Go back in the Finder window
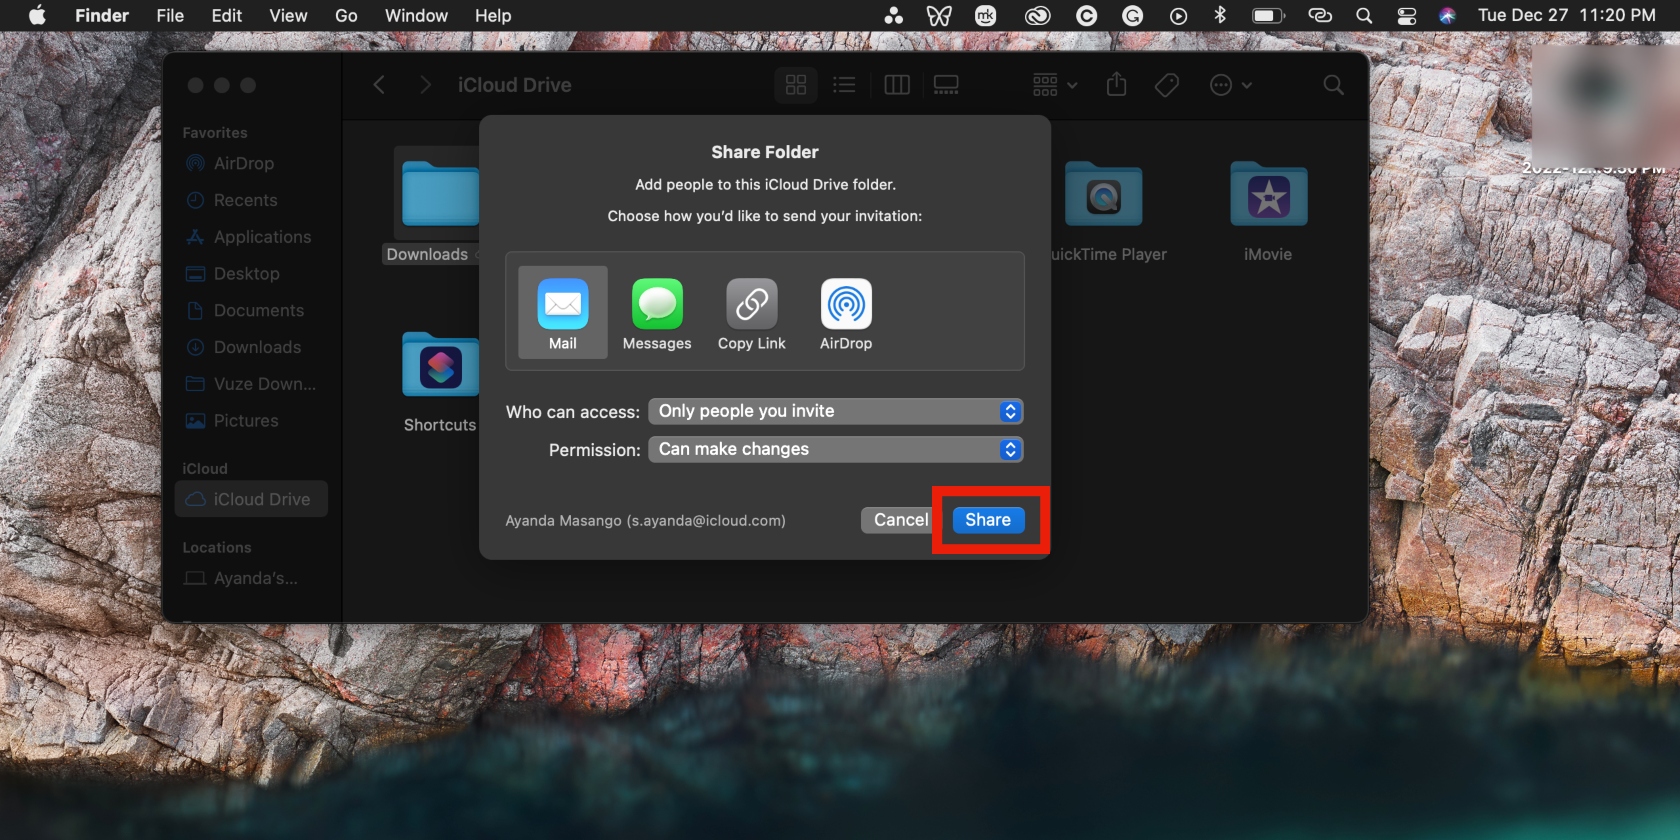Screen dimensions: 1680x840 click(379, 85)
